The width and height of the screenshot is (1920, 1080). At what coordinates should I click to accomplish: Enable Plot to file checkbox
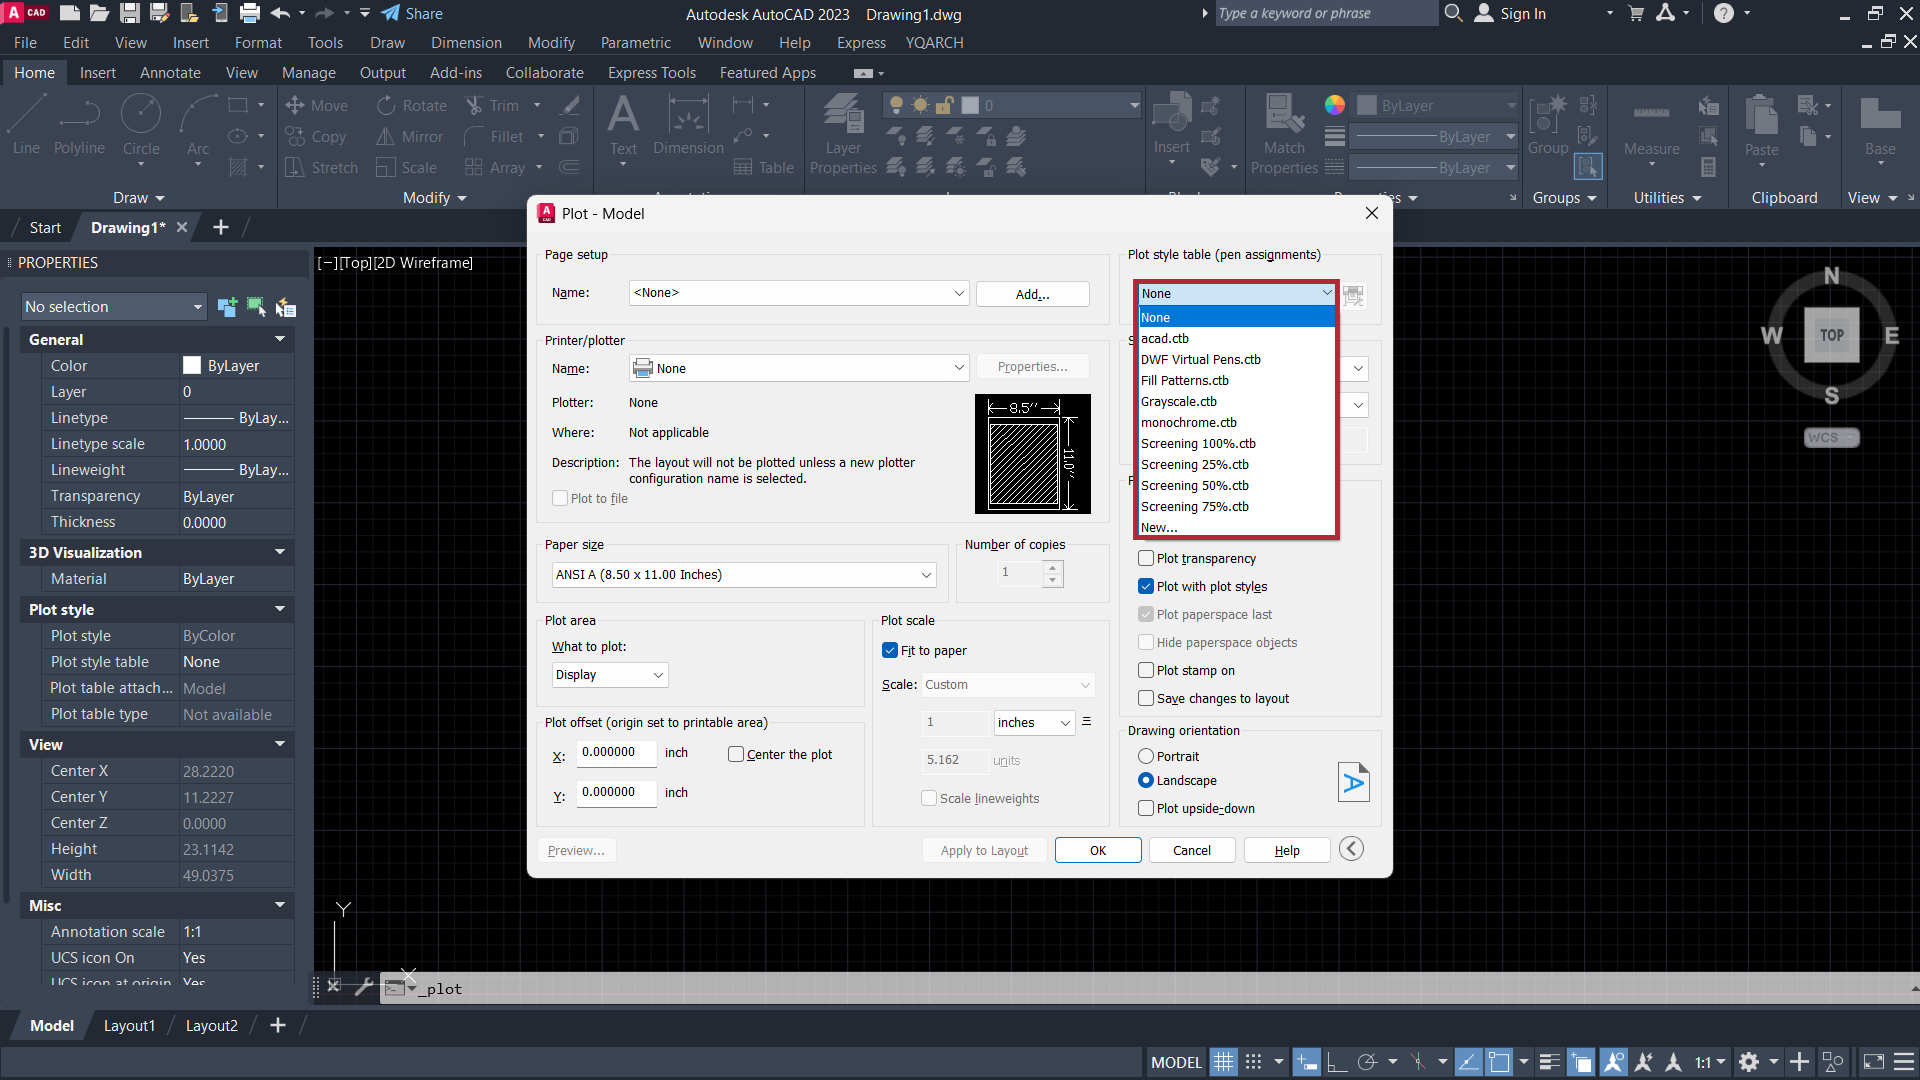pos(560,499)
